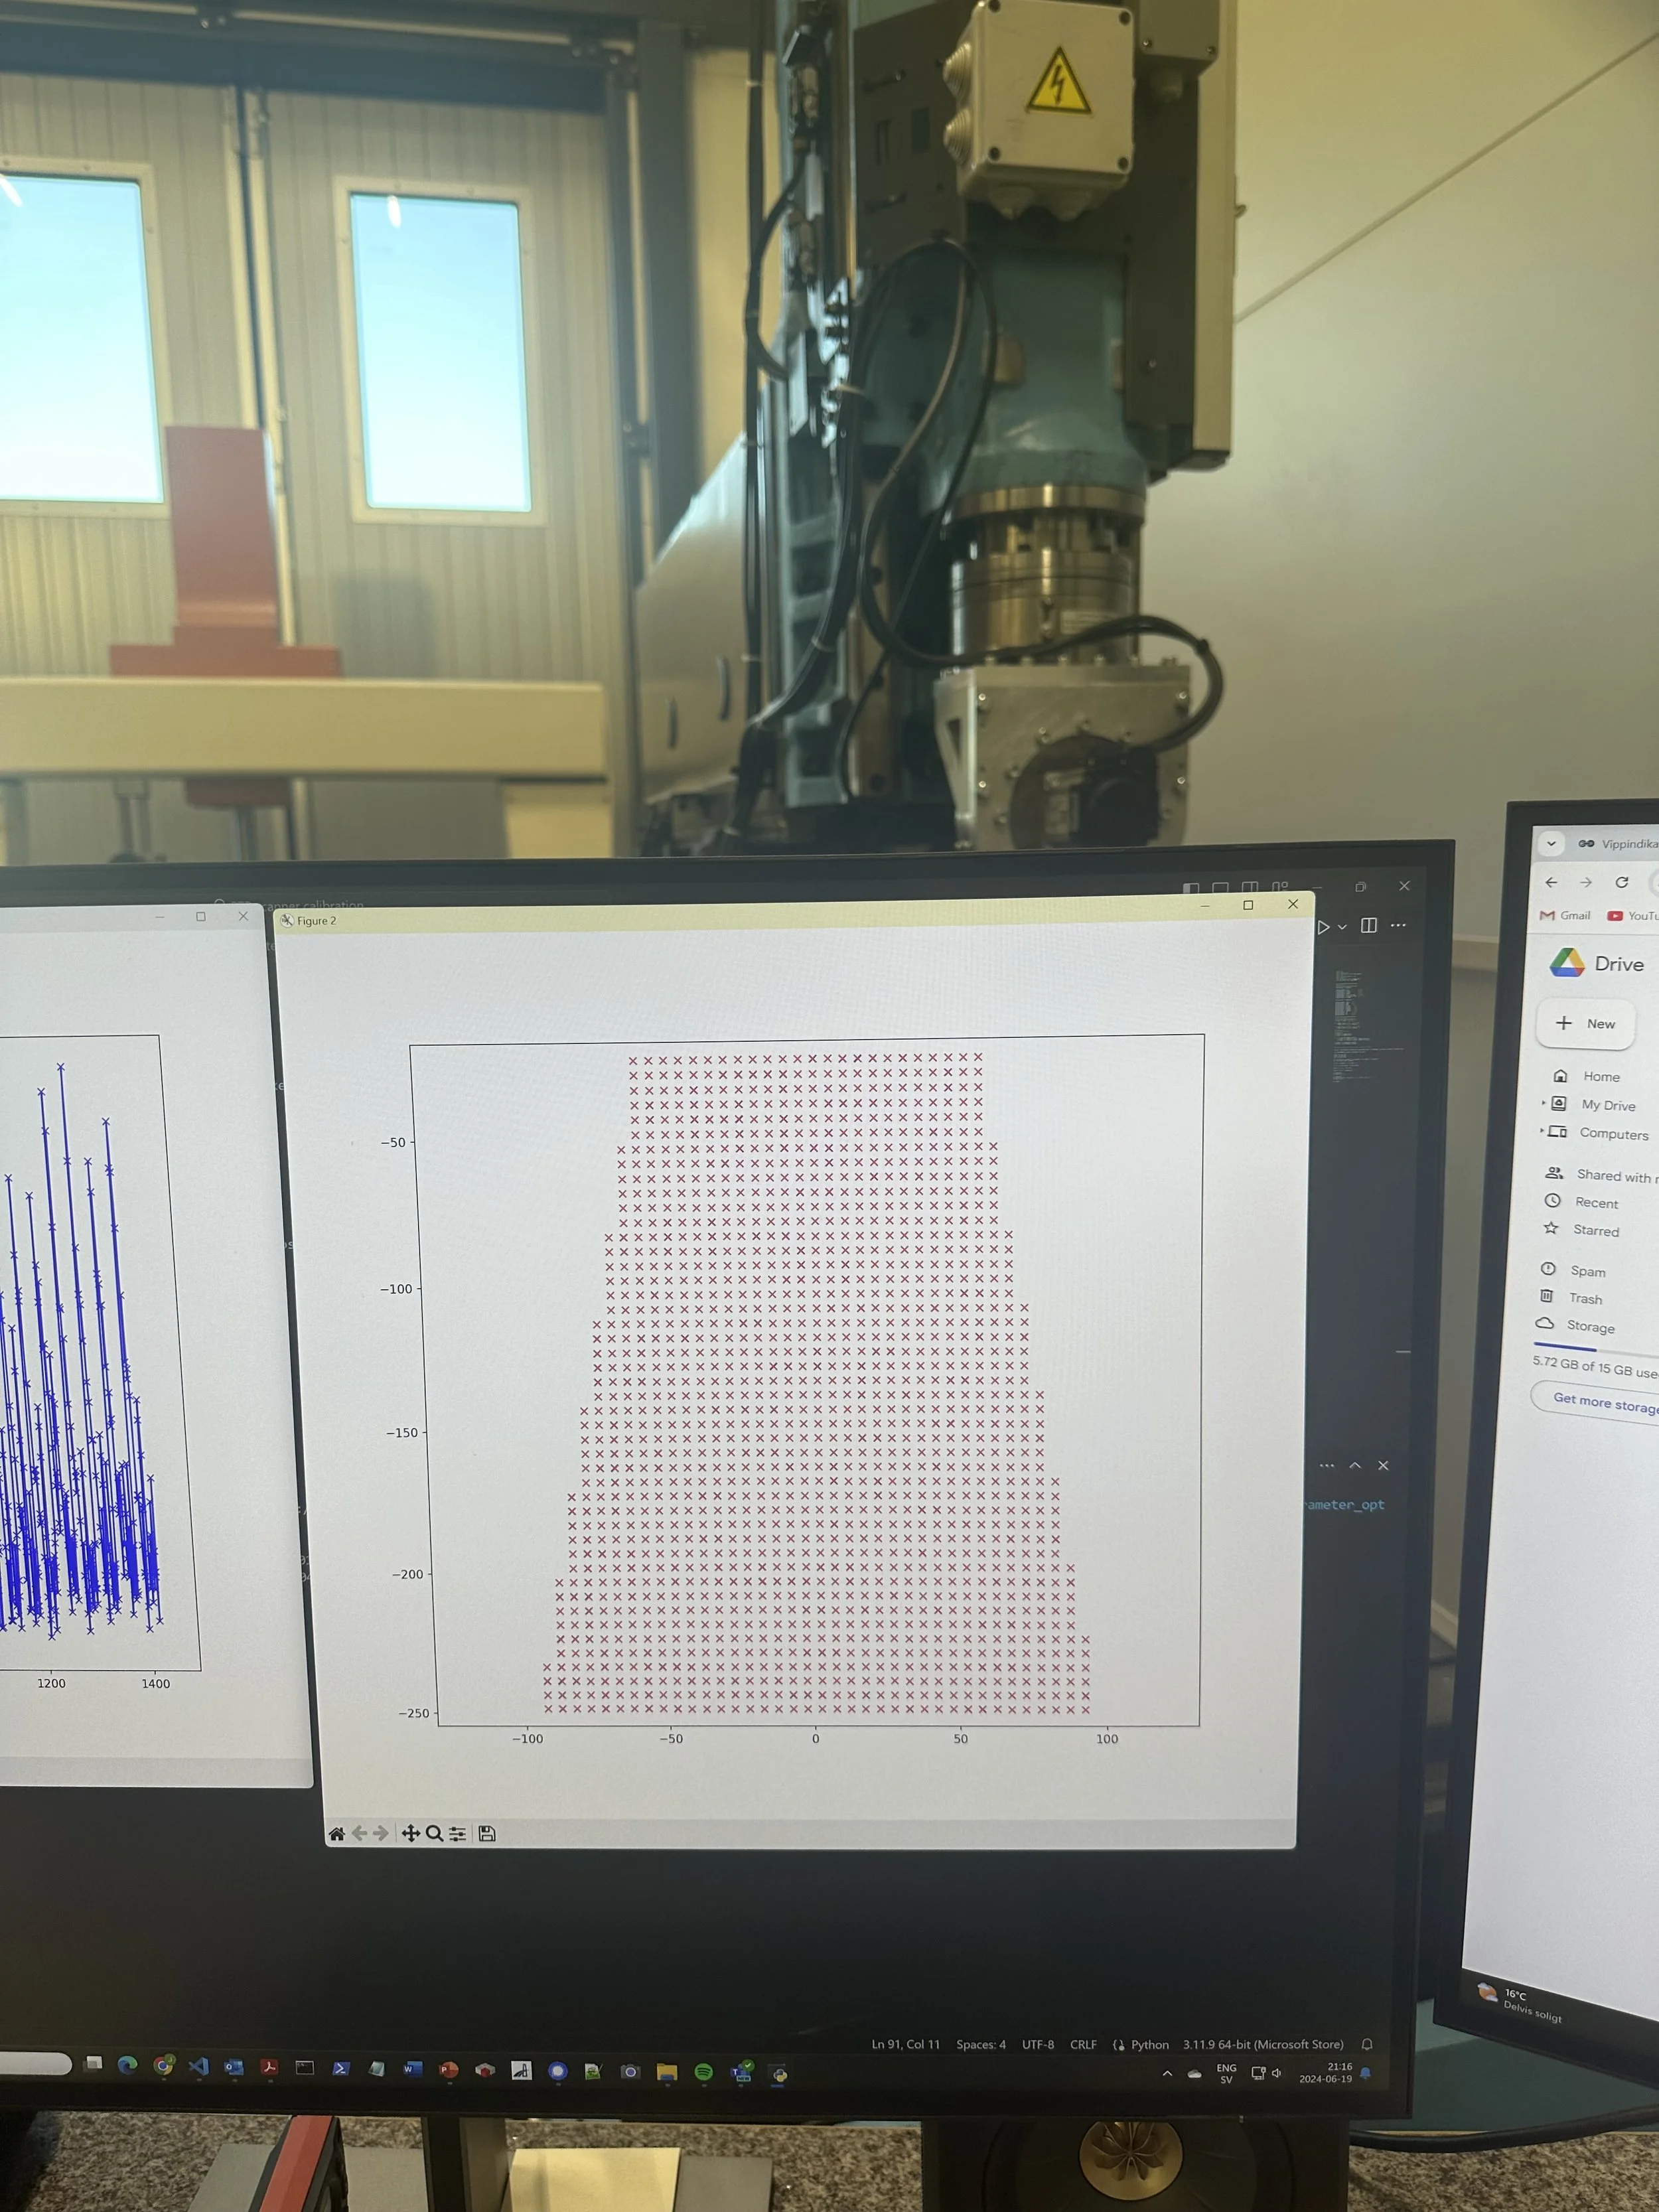The height and width of the screenshot is (2212, 1659).
Task: Click the New button in Google Drive
Action: (x=1585, y=1023)
